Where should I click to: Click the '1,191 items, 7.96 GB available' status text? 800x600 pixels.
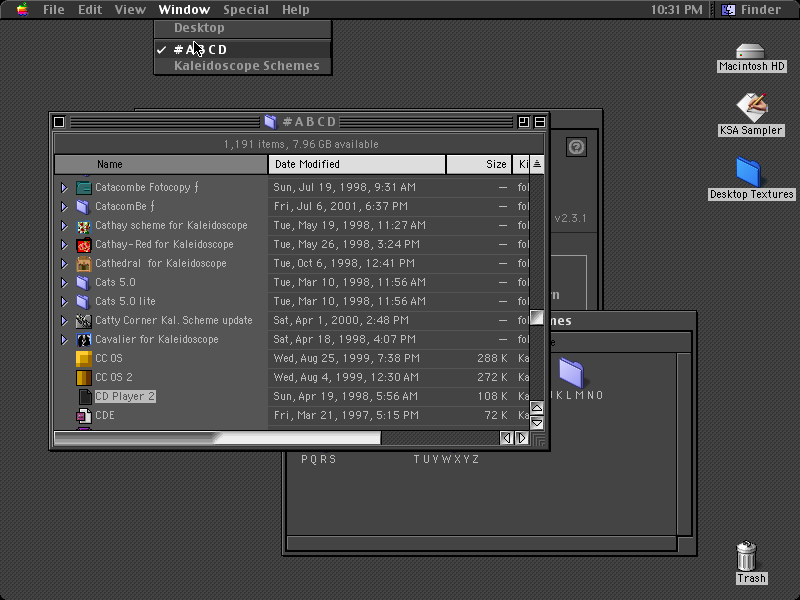coord(301,144)
